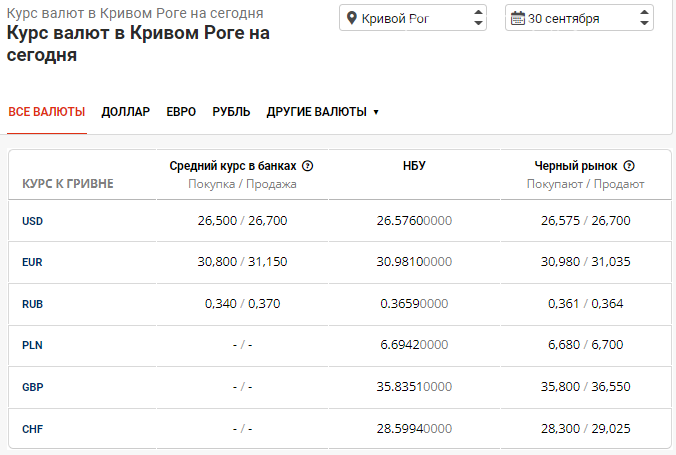The height and width of the screenshot is (455, 676).
Task: Open the Рубль tab
Action: (x=231, y=111)
